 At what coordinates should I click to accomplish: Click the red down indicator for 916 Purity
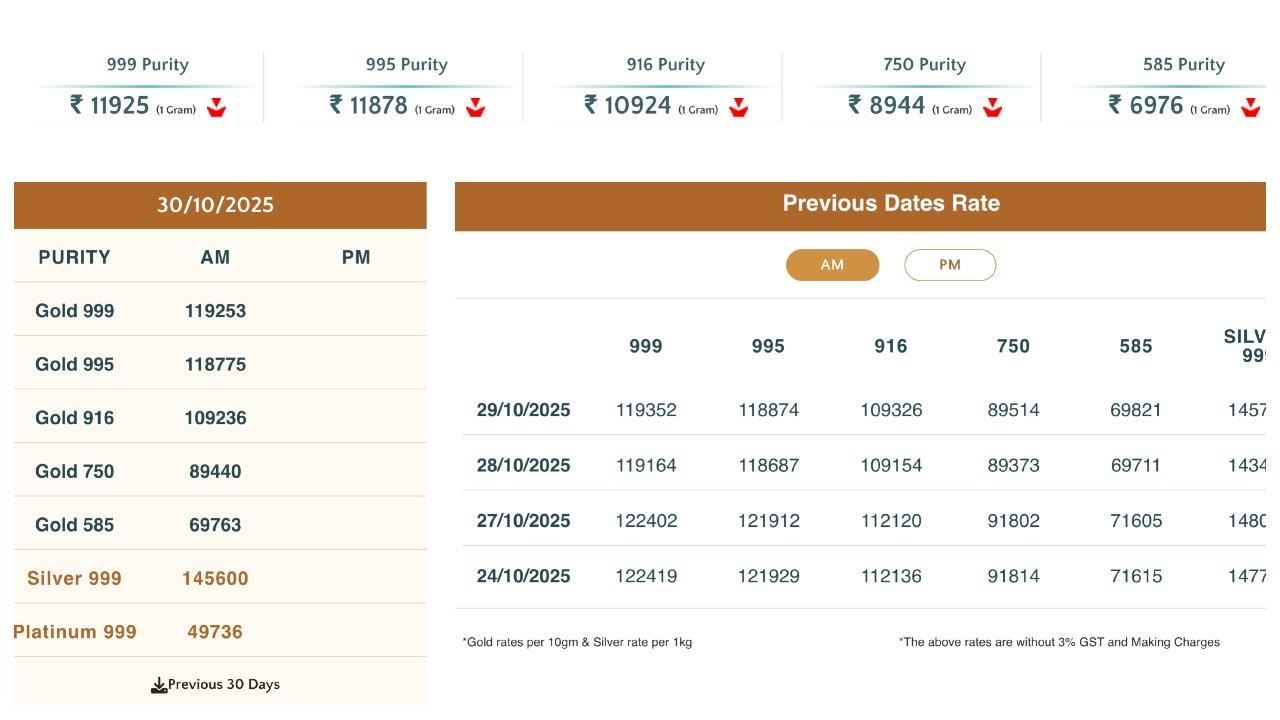point(739,108)
